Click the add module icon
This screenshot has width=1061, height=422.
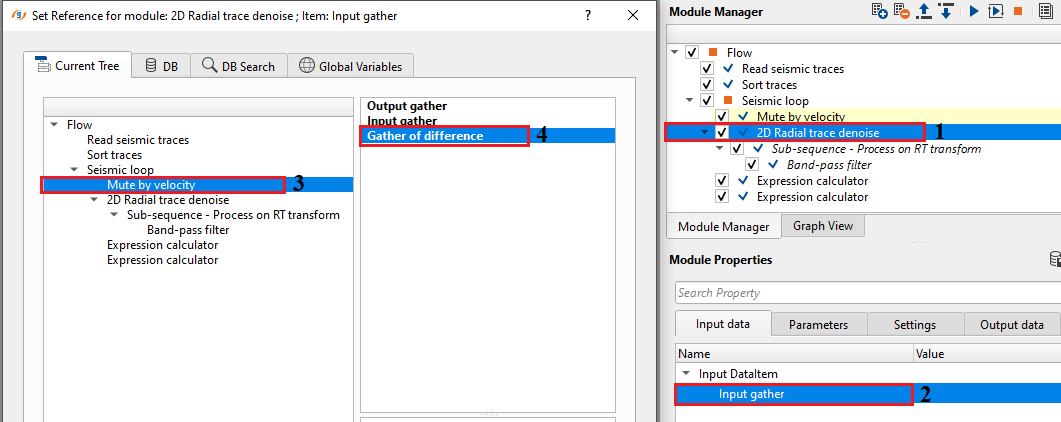(x=880, y=11)
